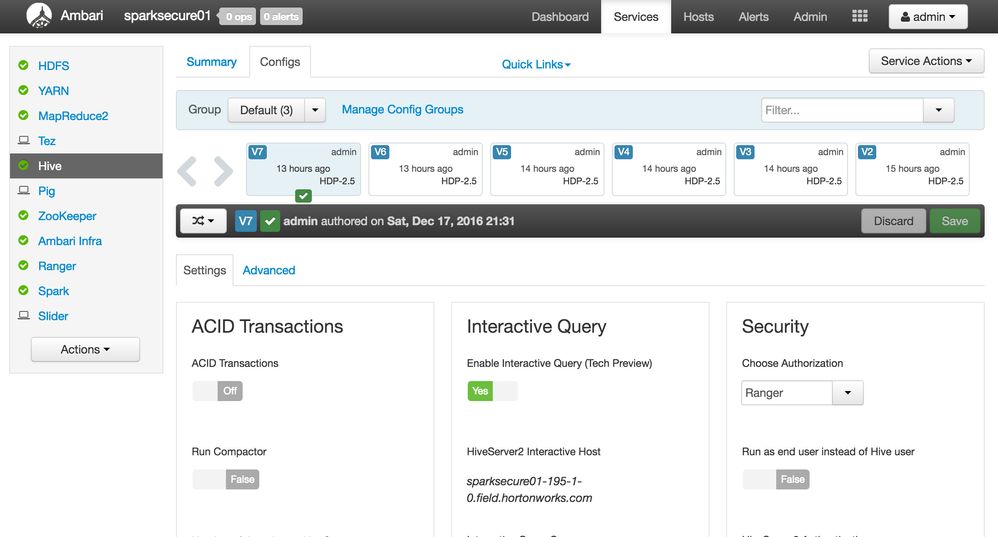Switch to the Advanced tab
Viewport: 998px width, 537px height.
click(269, 270)
